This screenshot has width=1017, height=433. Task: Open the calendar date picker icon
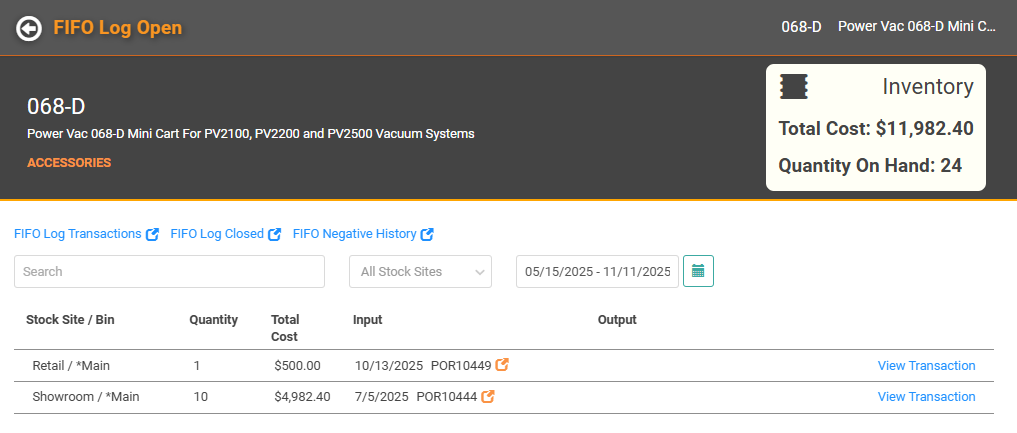pyautogui.click(x=698, y=271)
